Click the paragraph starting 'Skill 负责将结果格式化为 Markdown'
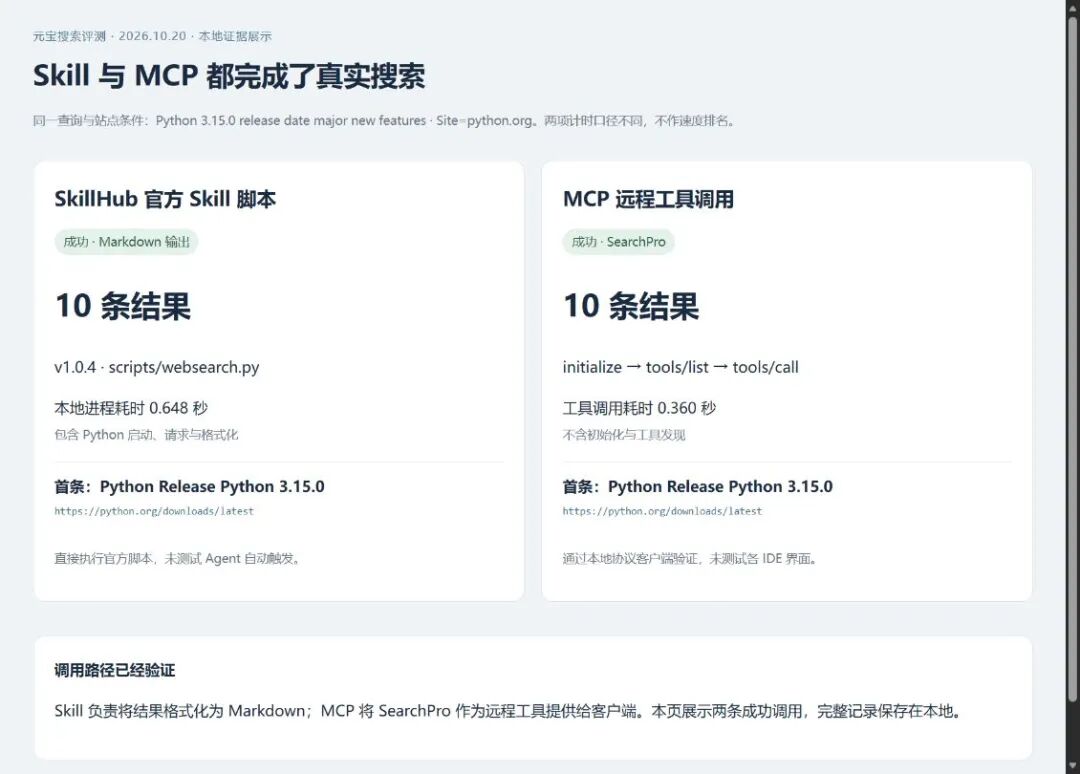This screenshot has height=774, width=1080. click(x=508, y=711)
